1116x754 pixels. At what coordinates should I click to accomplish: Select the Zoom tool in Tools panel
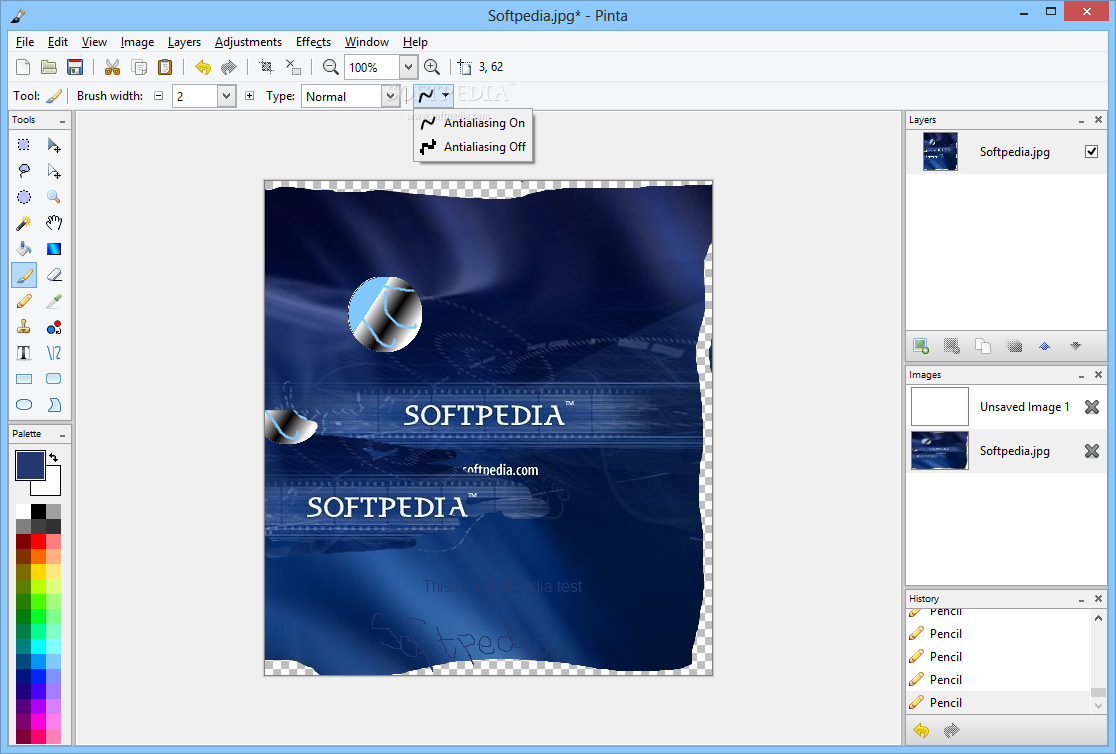53,197
